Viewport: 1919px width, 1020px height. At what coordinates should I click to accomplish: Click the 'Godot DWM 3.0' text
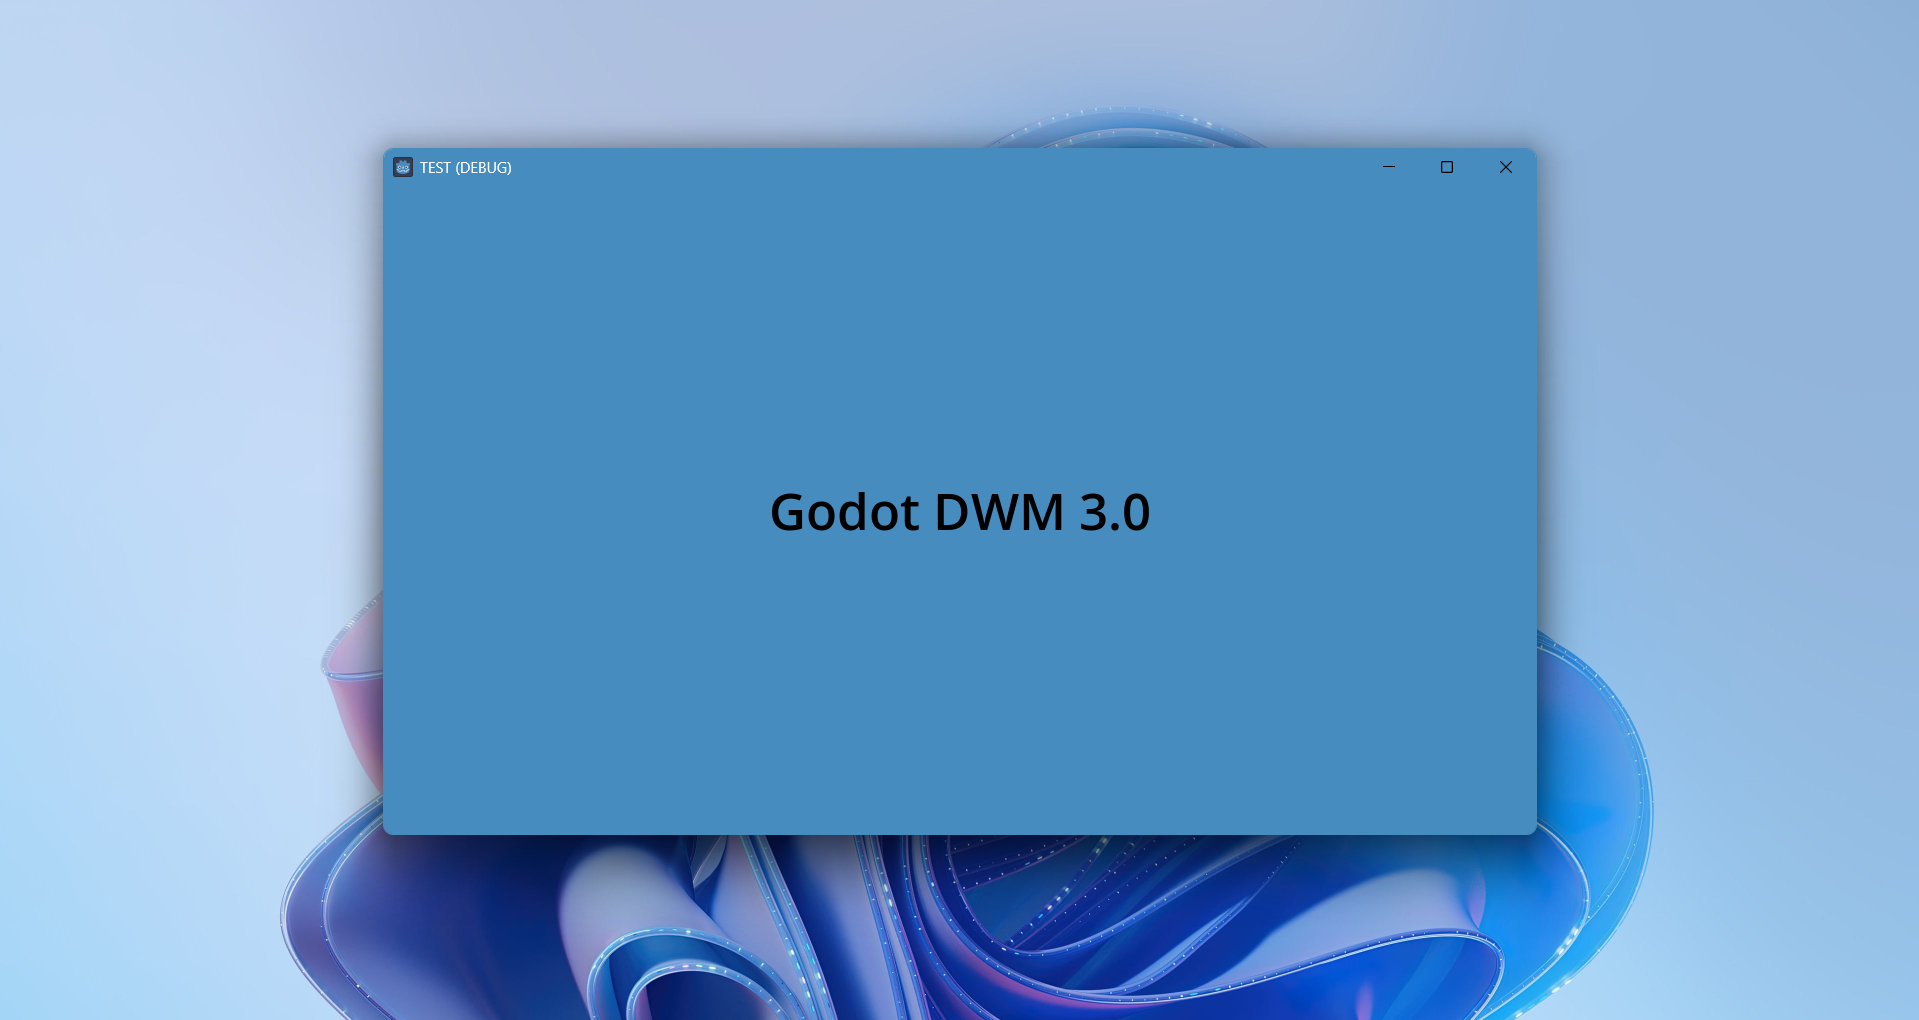[960, 512]
